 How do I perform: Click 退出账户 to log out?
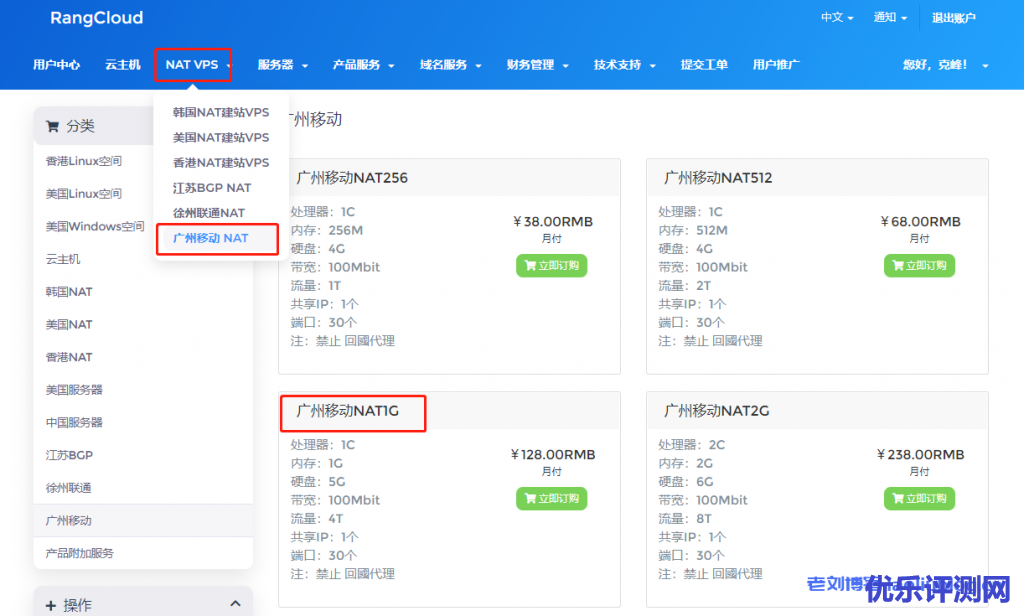click(x=953, y=18)
